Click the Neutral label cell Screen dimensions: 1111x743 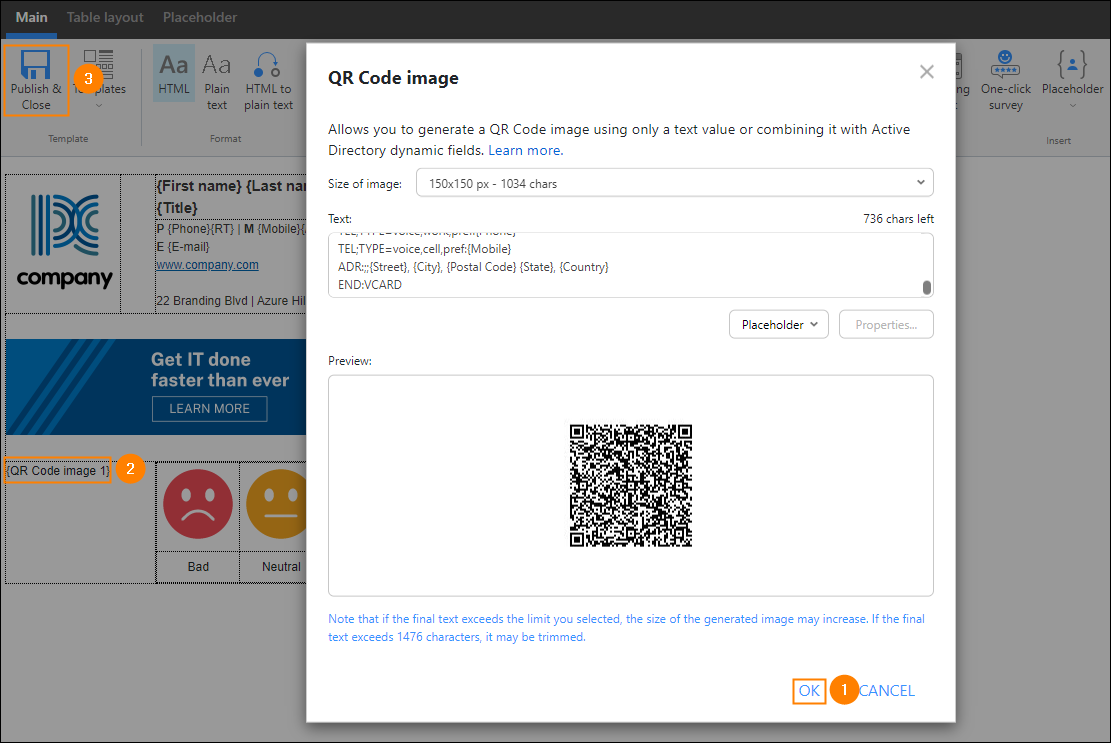(273, 567)
